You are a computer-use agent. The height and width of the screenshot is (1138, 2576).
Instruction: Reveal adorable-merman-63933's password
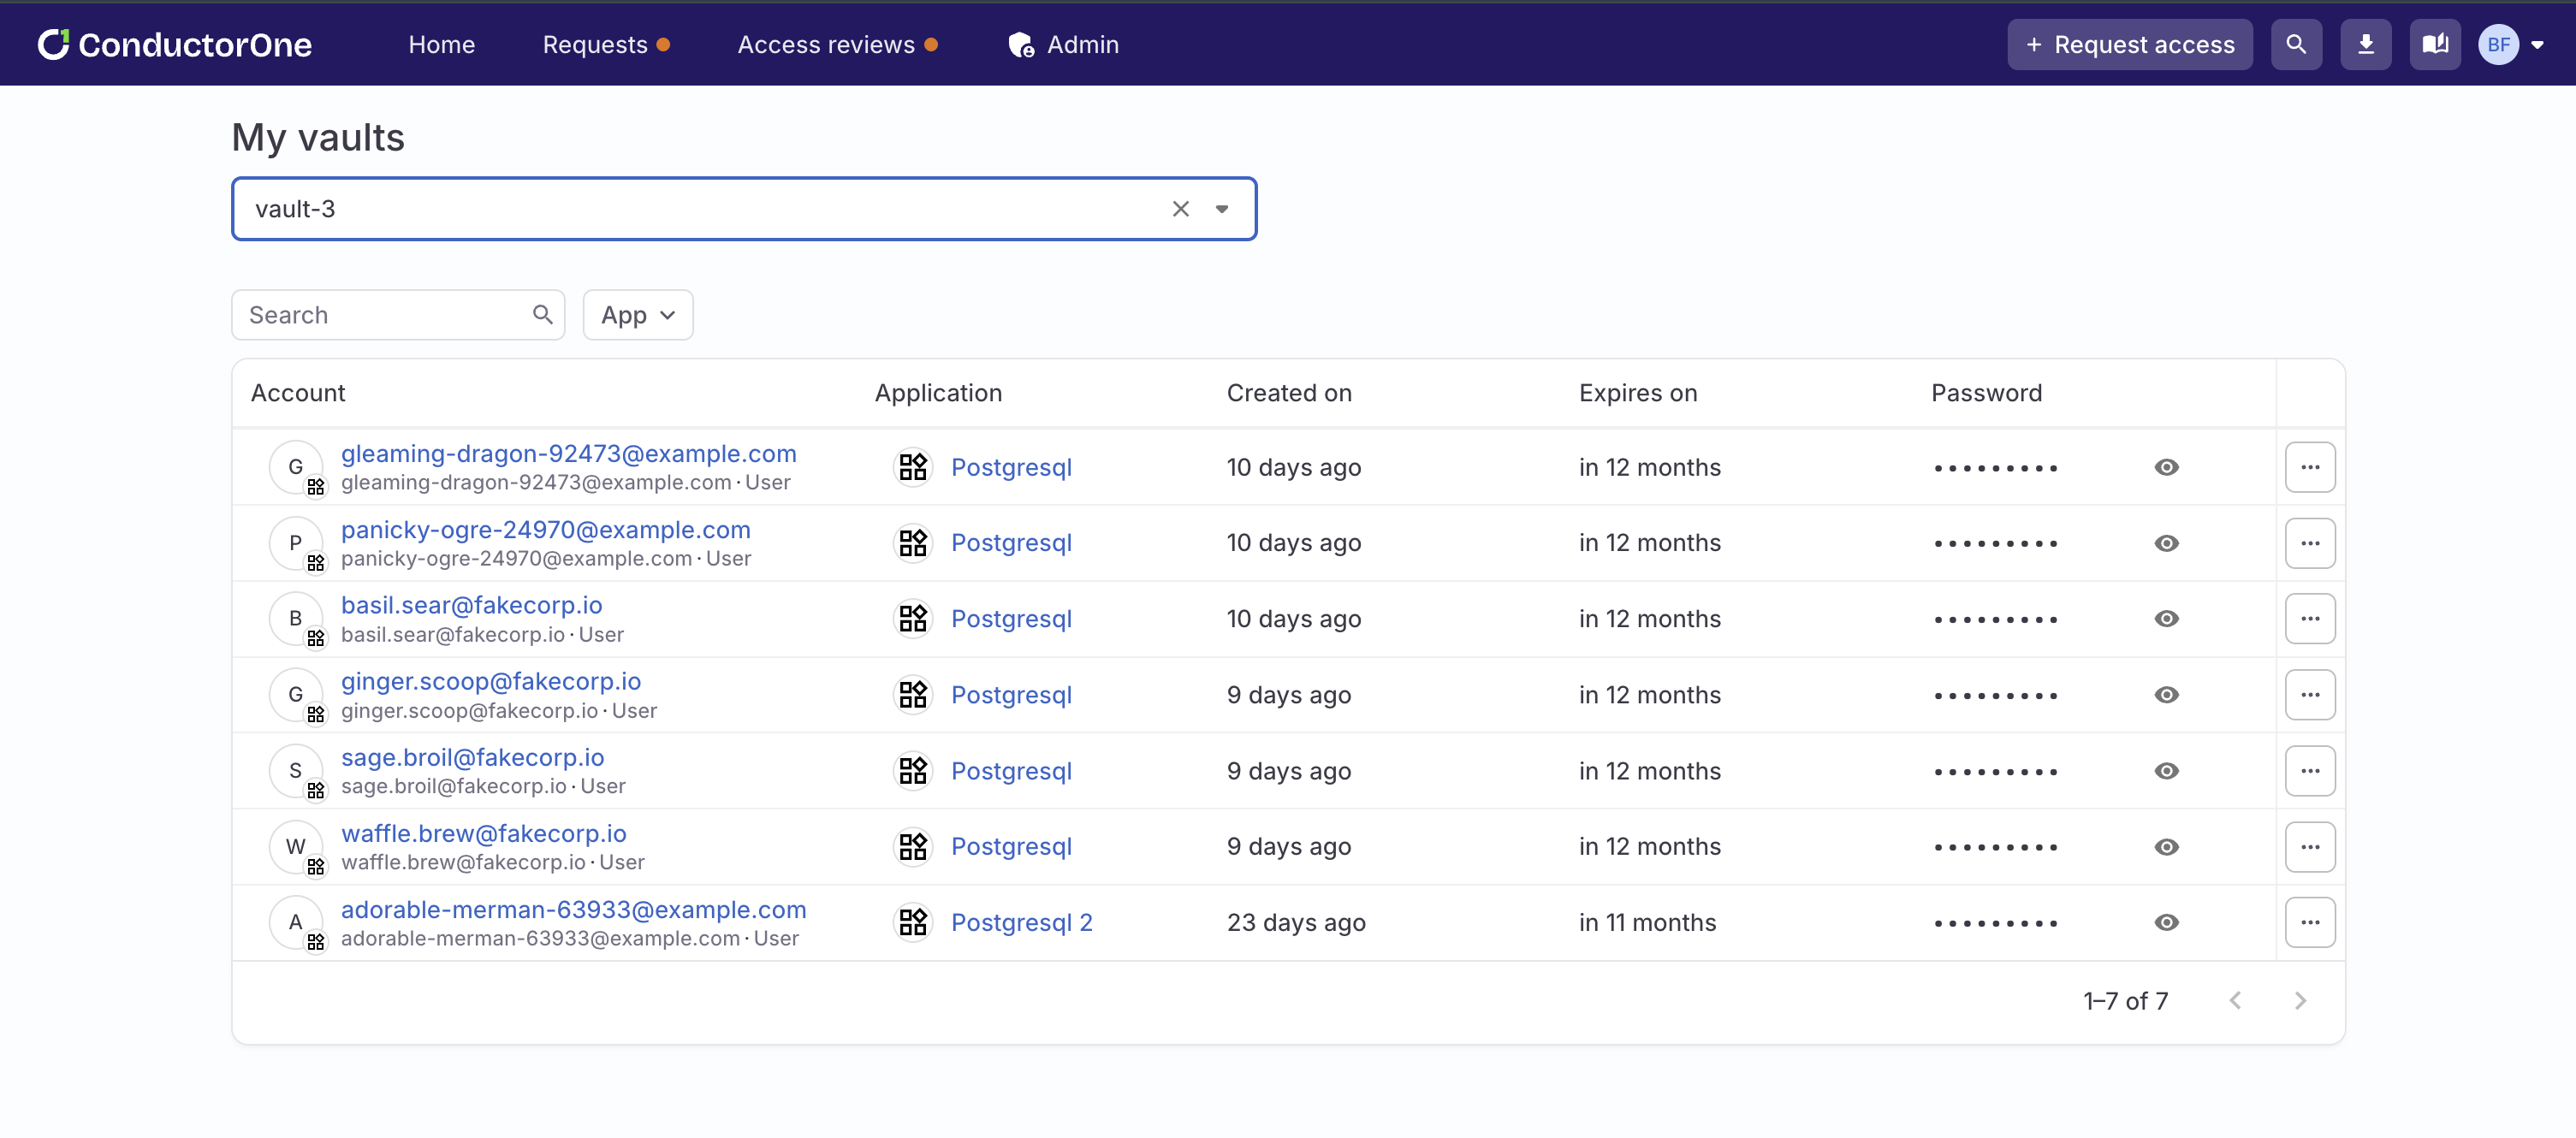click(2166, 922)
